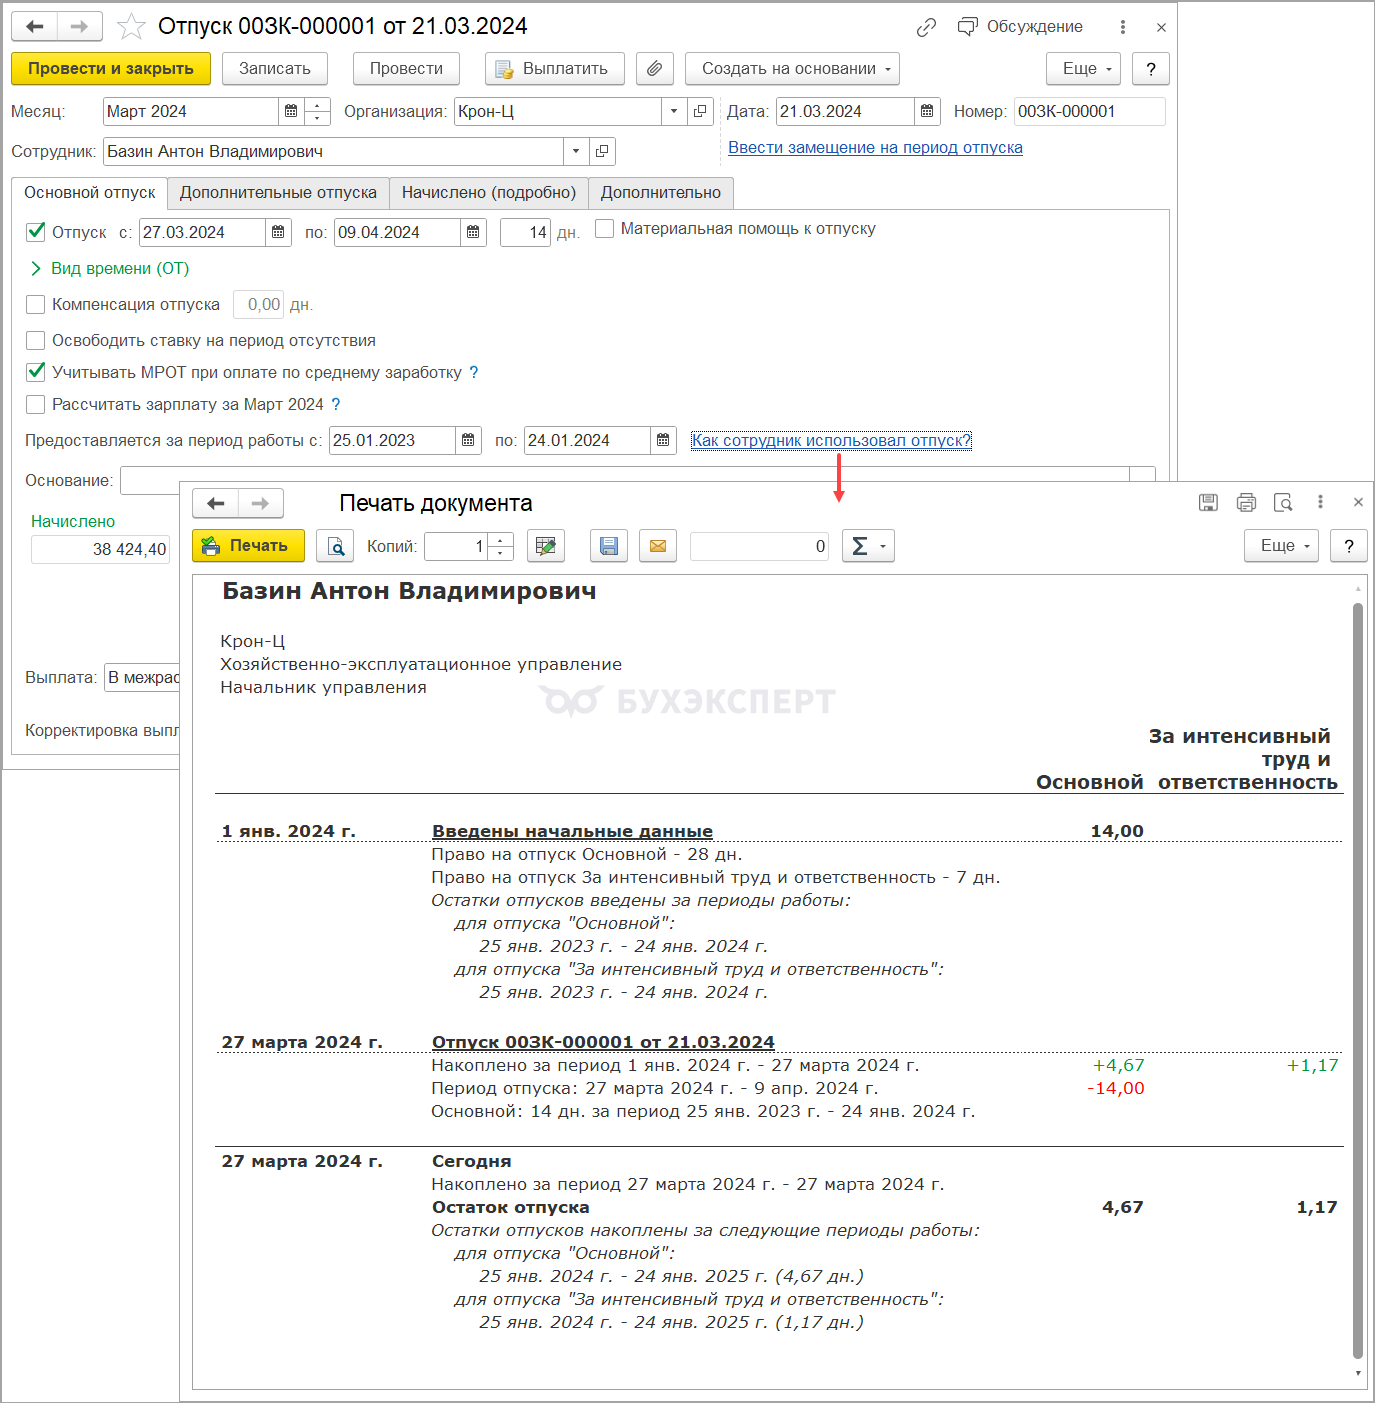The height and width of the screenshot is (1403, 1375).
Task: Click the help question mark next to Рассчитать зарплату
Action: 336,404
